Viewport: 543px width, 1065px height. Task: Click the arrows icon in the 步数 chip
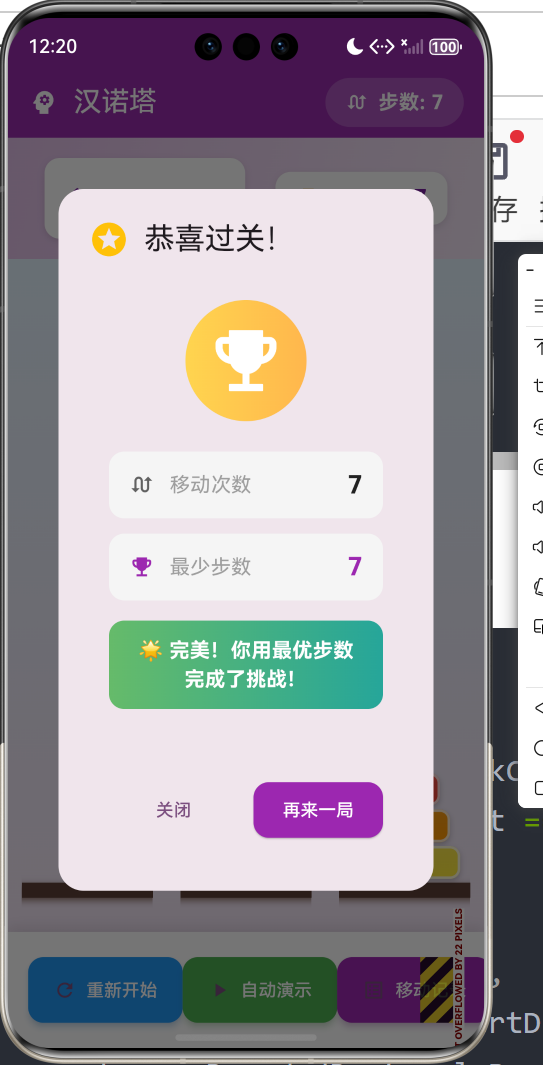357,103
